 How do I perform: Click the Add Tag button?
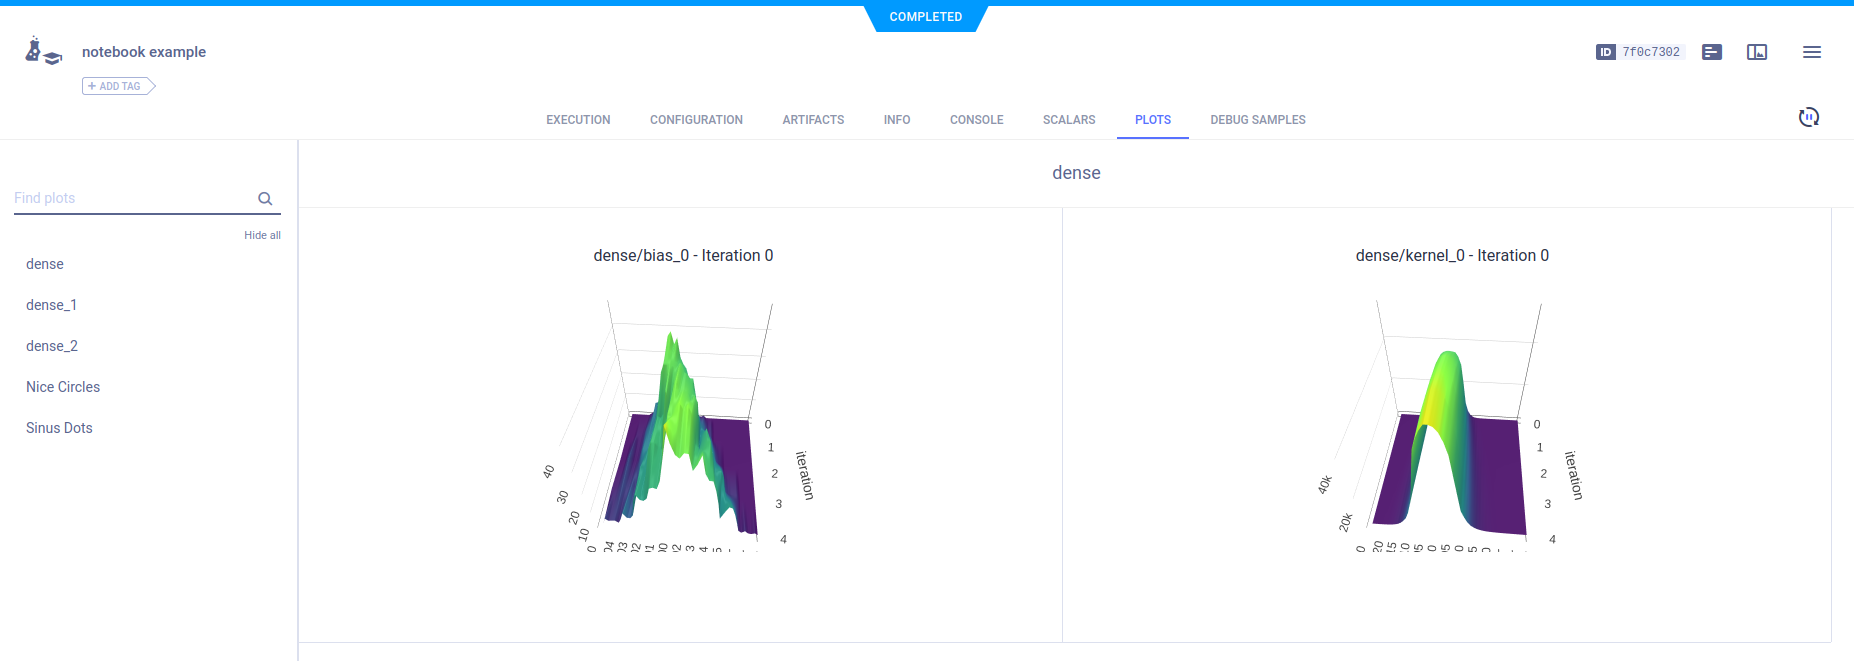pyautogui.click(x=118, y=86)
